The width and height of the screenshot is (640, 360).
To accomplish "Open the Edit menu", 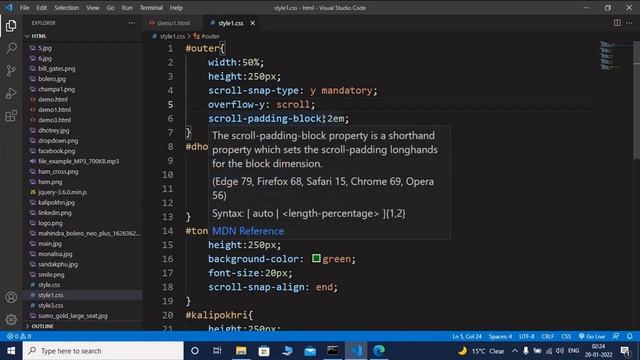I will 41,8.
